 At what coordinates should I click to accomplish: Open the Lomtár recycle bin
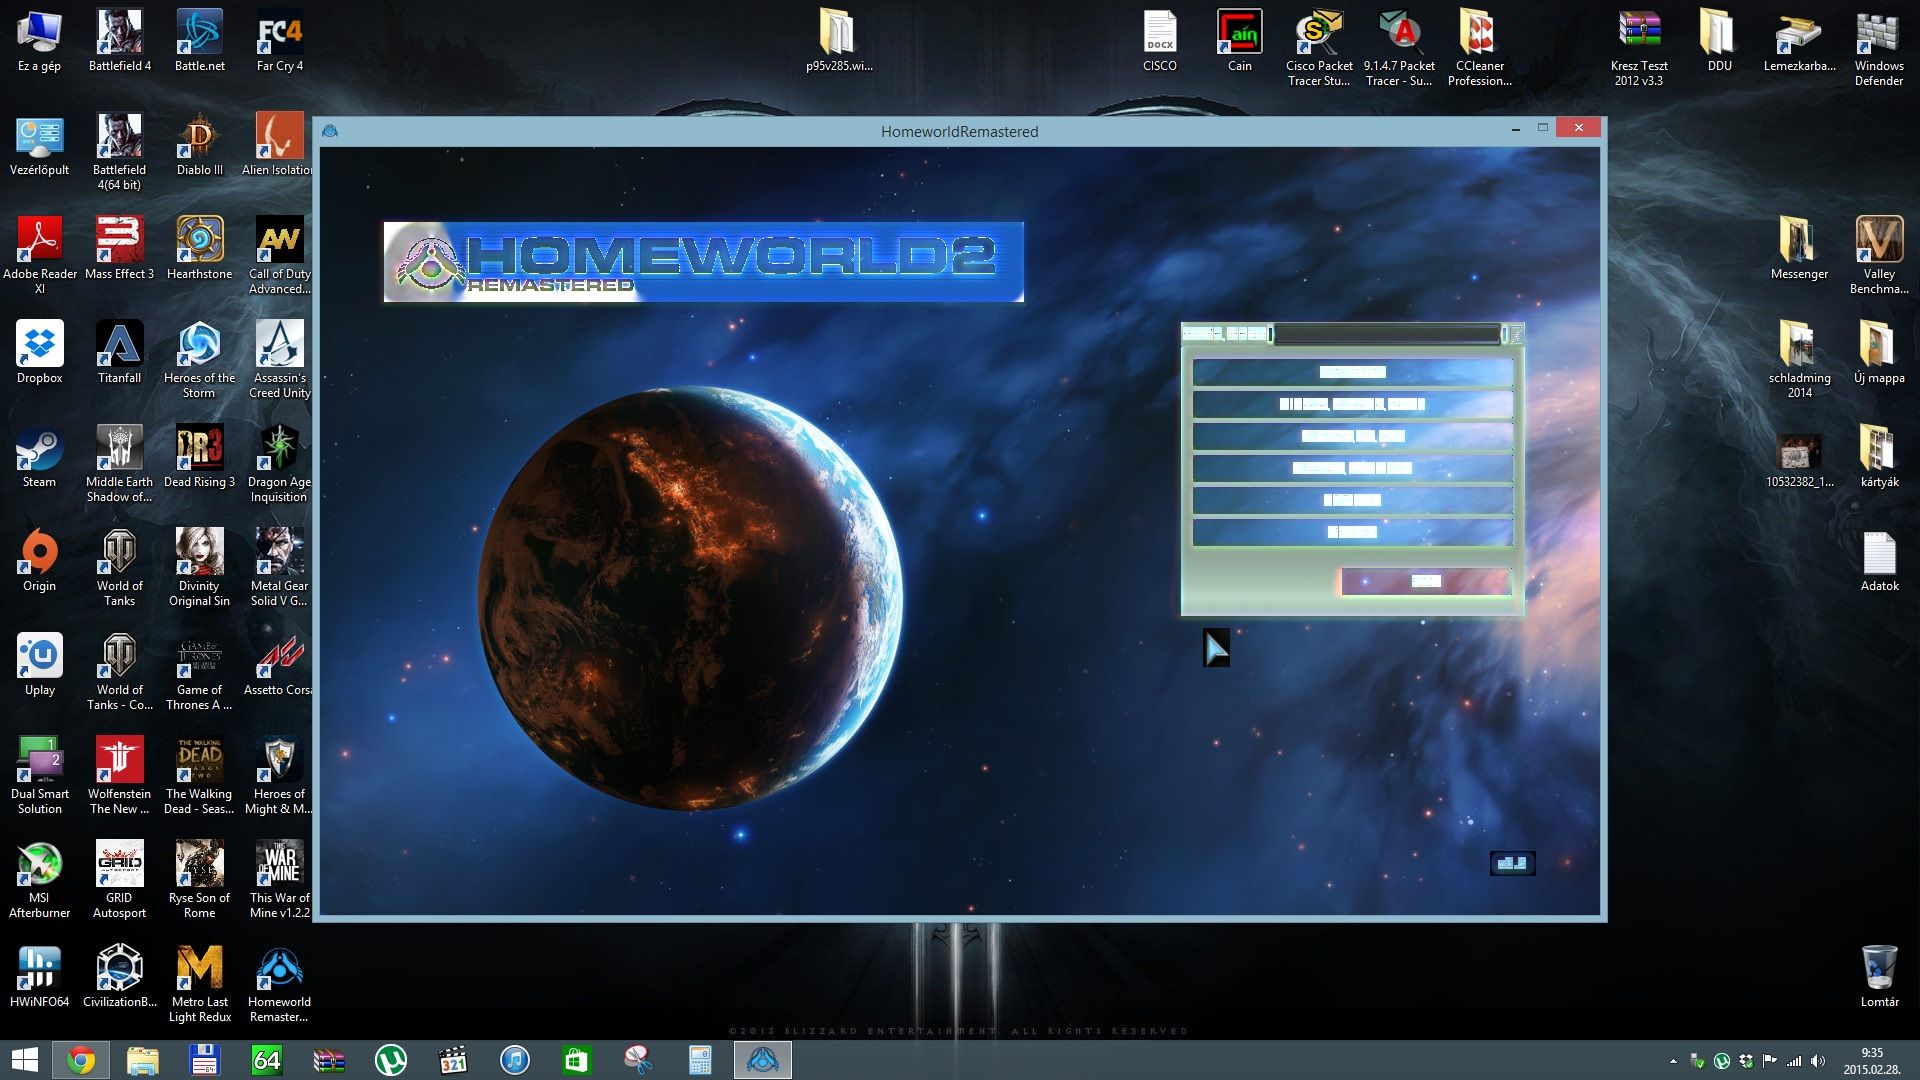(x=1879, y=977)
